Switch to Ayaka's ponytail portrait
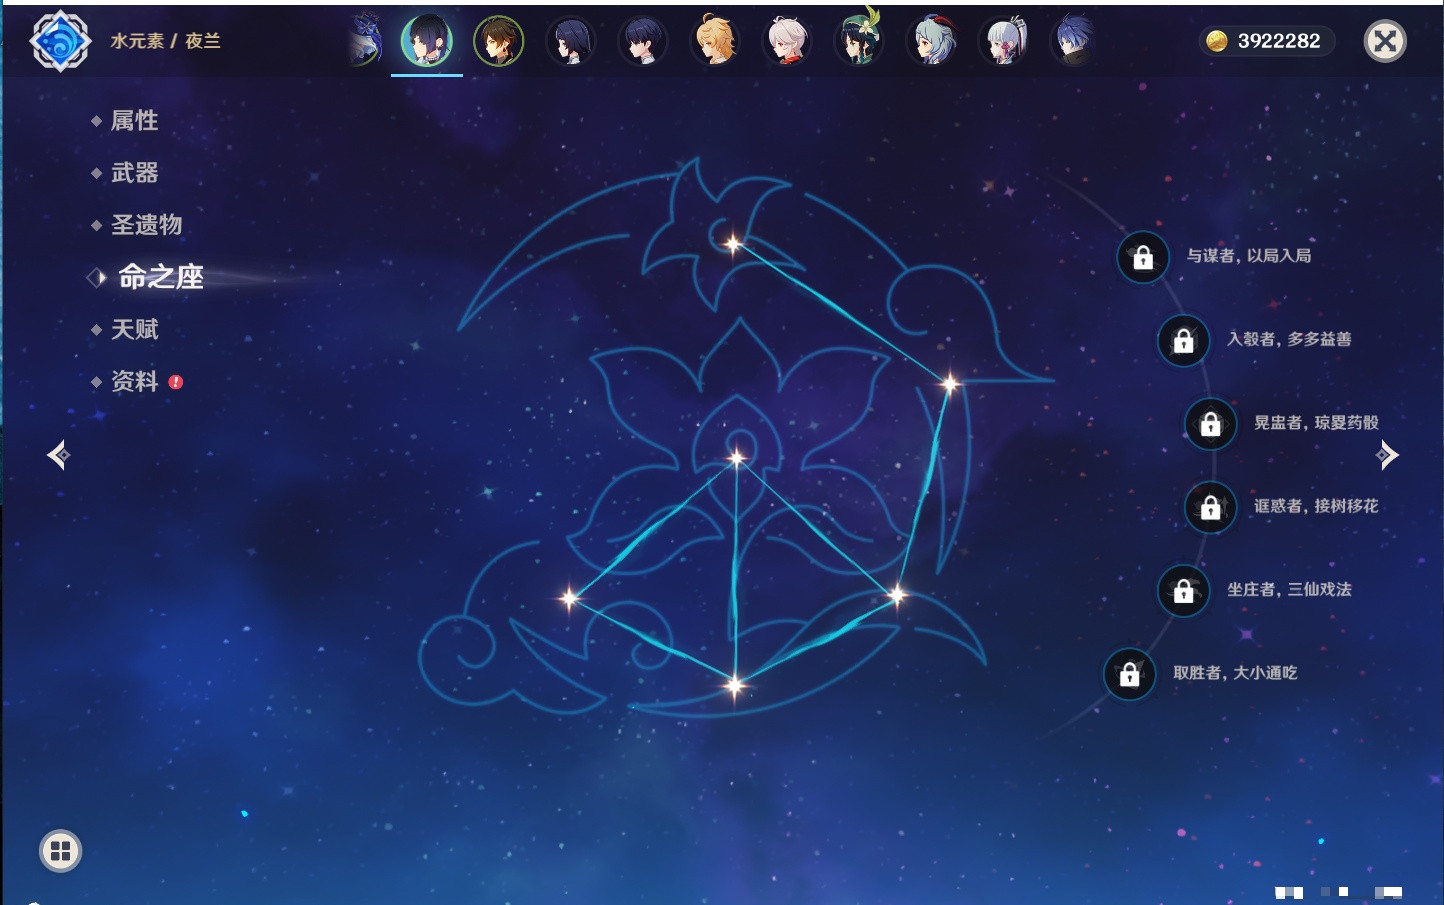 coord(1004,41)
